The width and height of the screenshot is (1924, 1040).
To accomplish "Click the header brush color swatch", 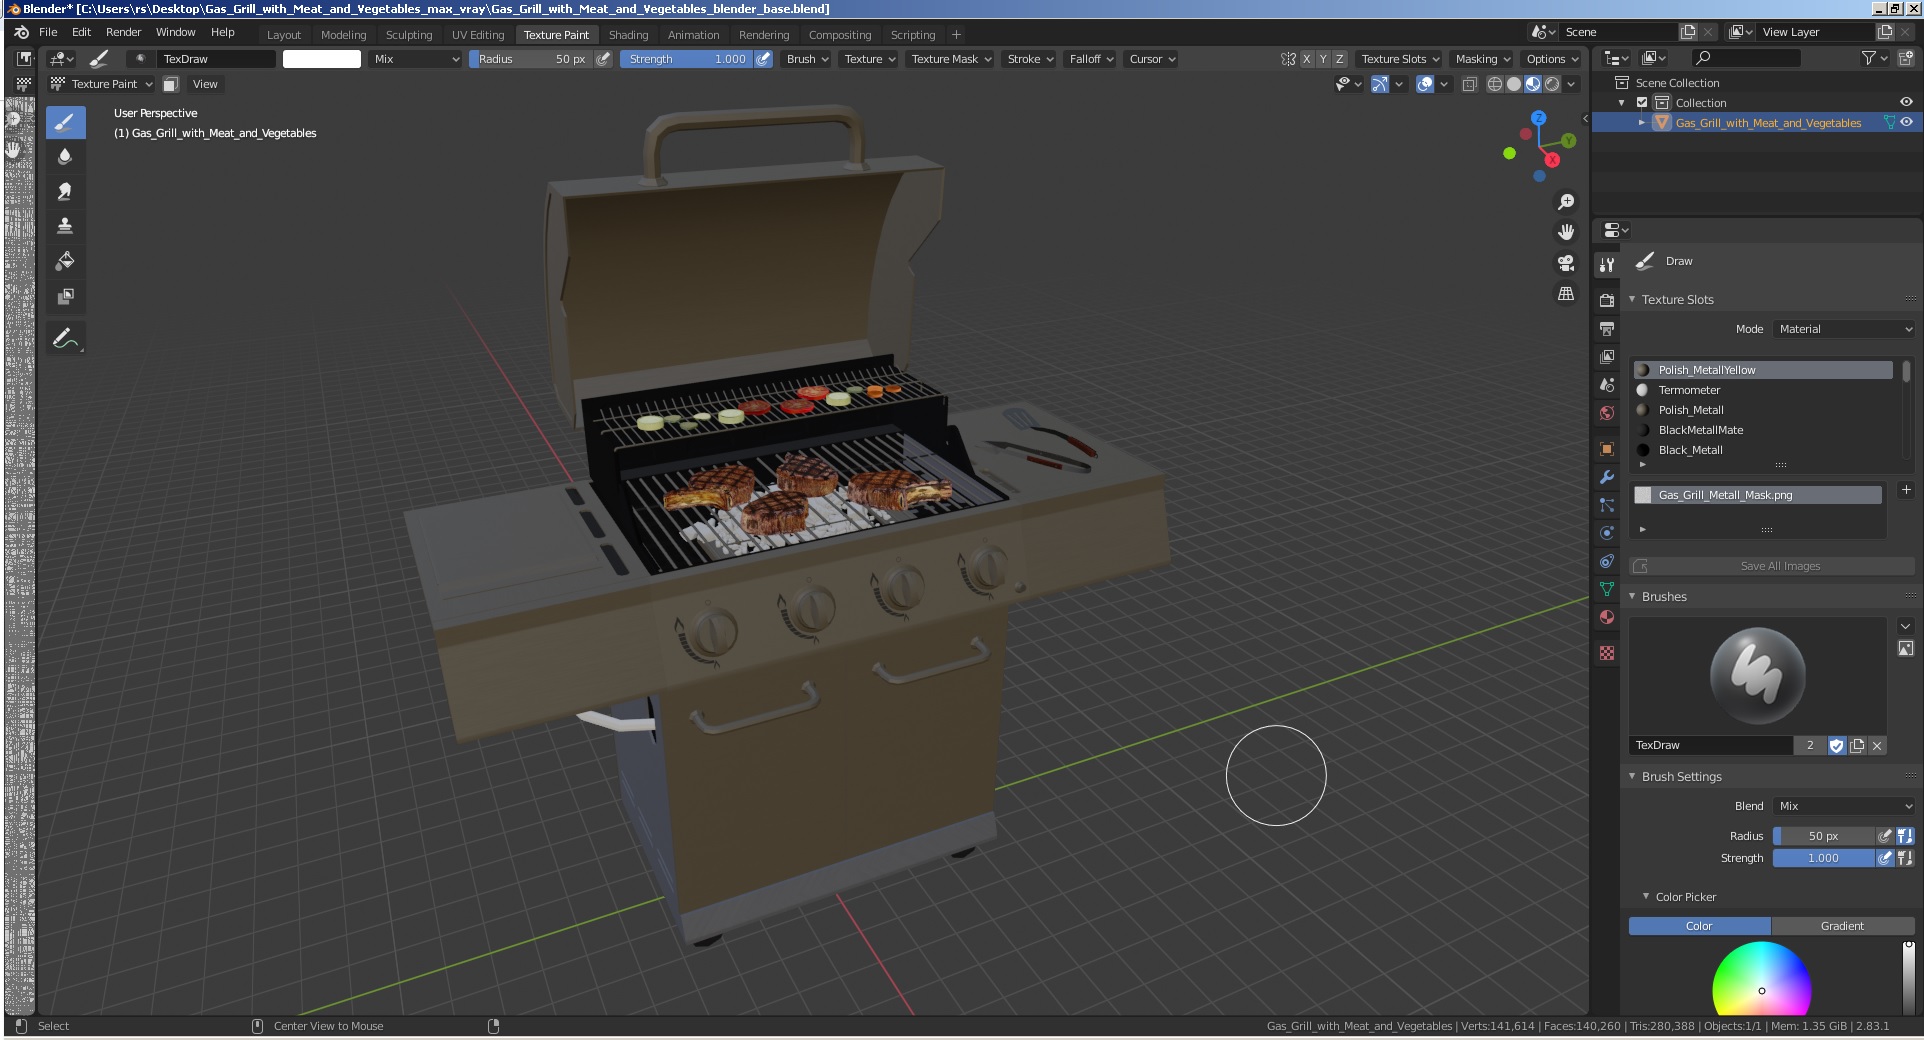I will [322, 59].
